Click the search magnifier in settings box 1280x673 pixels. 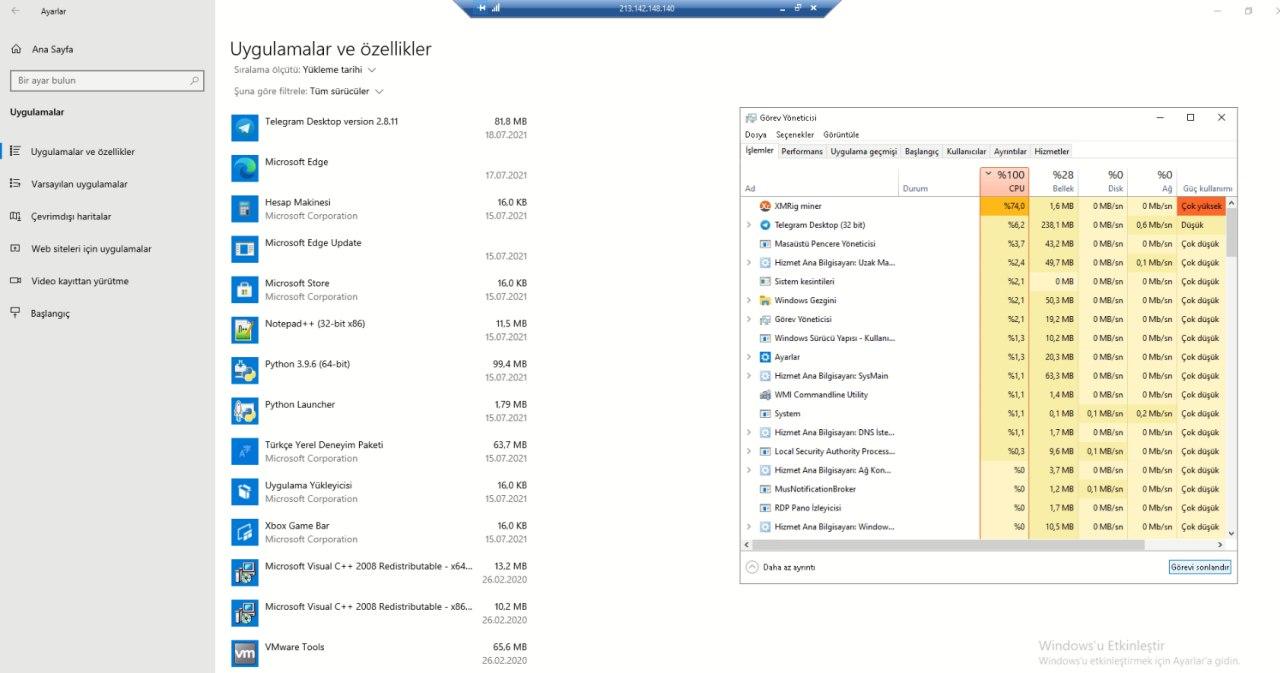[195, 80]
